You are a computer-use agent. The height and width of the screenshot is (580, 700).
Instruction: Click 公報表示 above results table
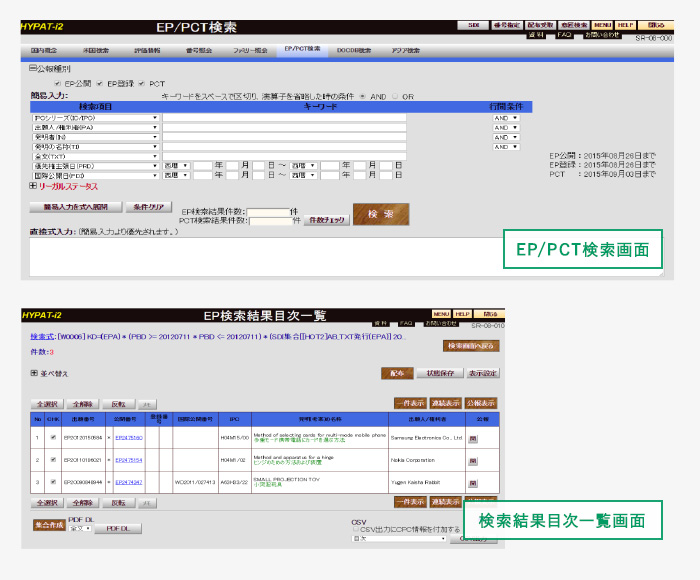[481, 403]
